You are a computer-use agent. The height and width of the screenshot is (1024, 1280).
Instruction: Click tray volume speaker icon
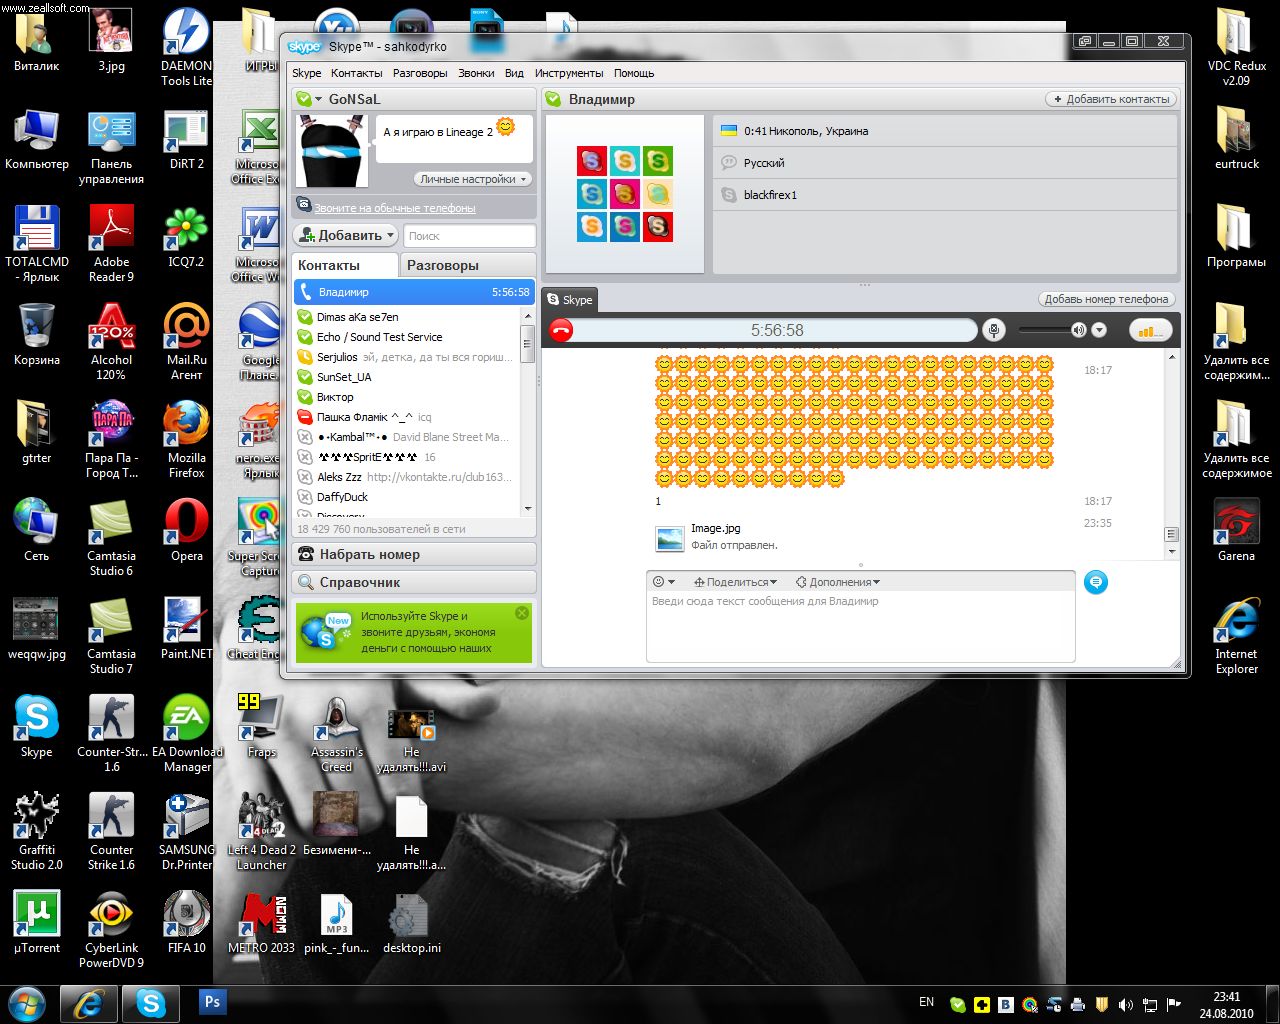pyautogui.click(x=1126, y=1004)
